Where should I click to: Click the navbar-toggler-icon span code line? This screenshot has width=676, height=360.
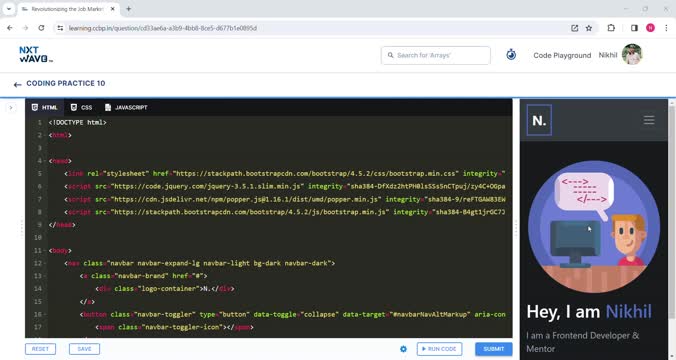click(x=174, y=327)
